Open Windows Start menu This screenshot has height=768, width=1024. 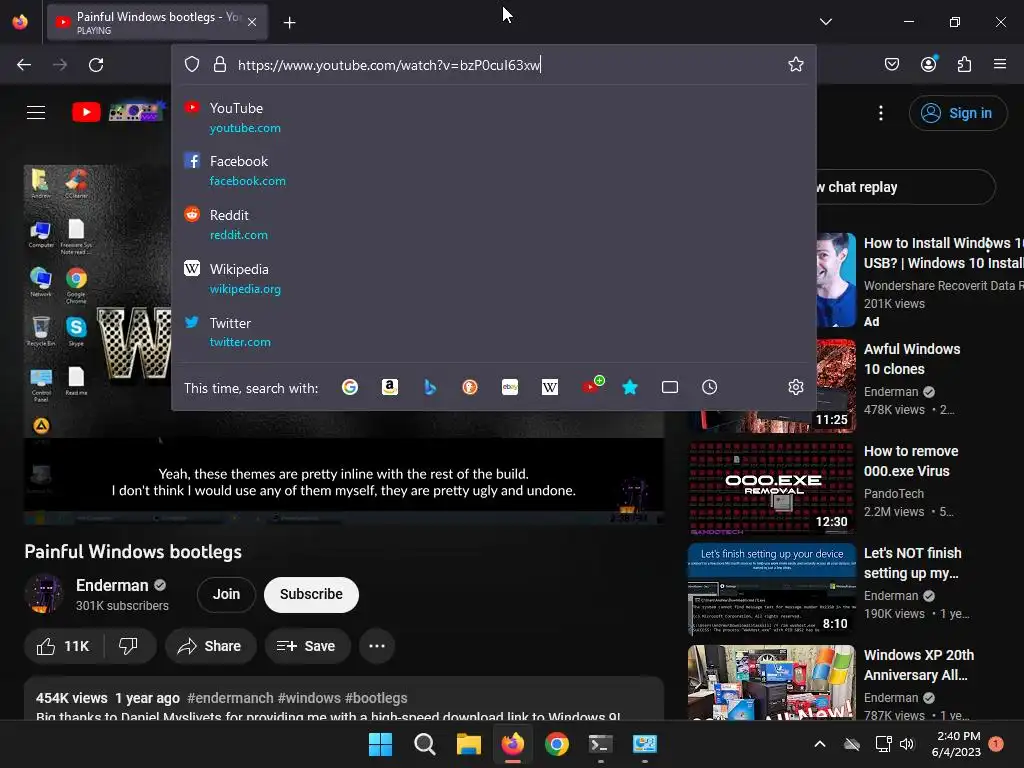click(380, 744)
